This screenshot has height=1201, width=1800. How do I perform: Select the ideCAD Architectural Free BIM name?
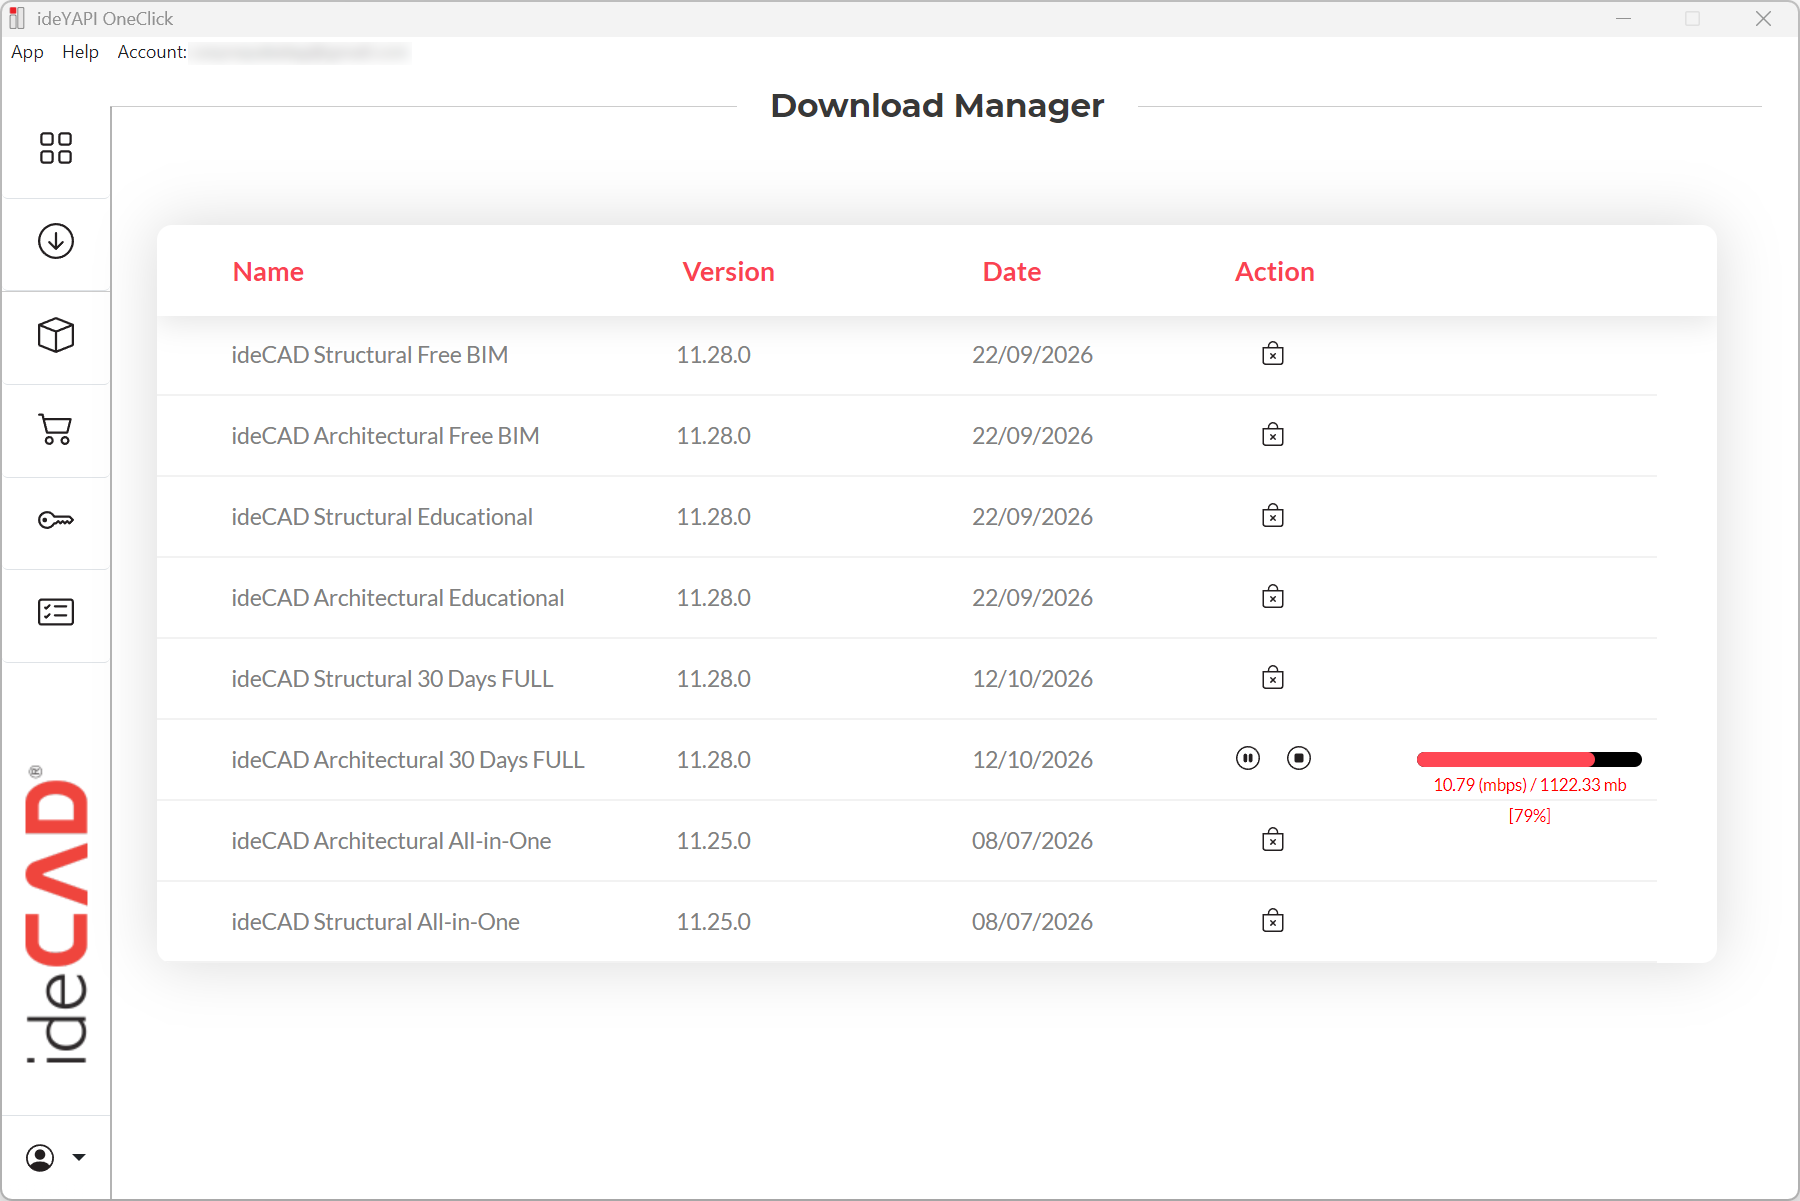point(385,436)
